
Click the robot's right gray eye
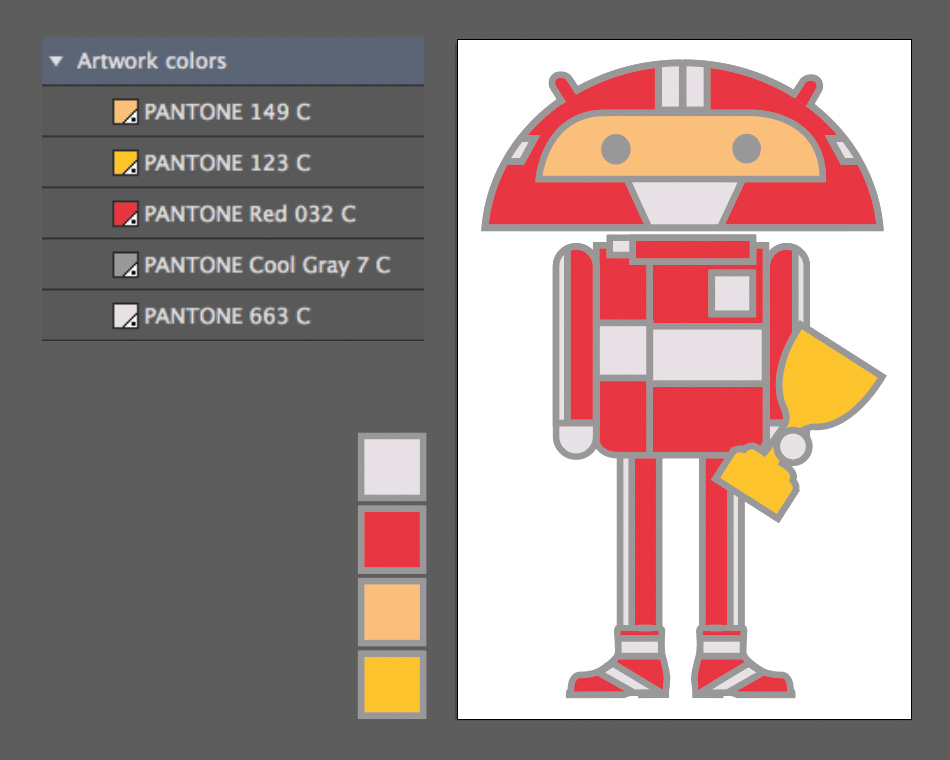(x=747, y=149)
